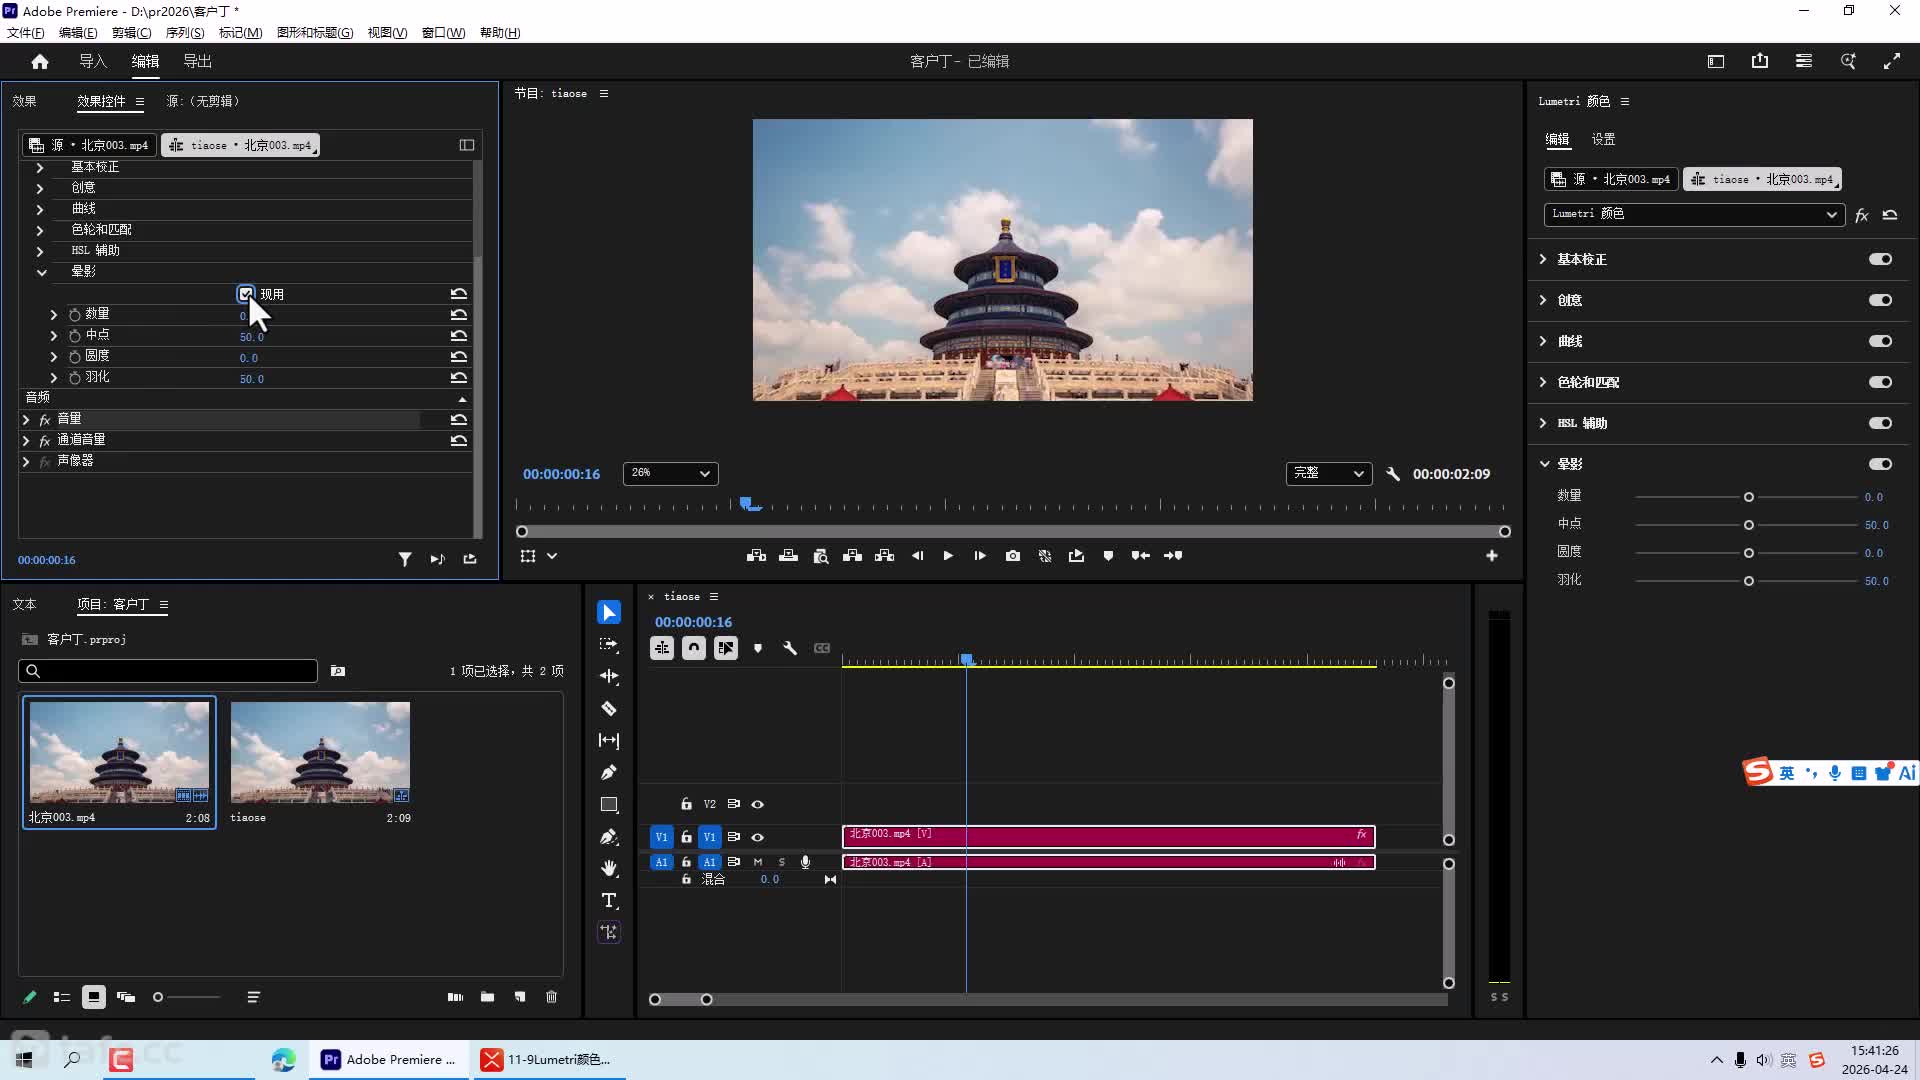Mute the A1 audio track
1920x1080 pixels.
758,862
